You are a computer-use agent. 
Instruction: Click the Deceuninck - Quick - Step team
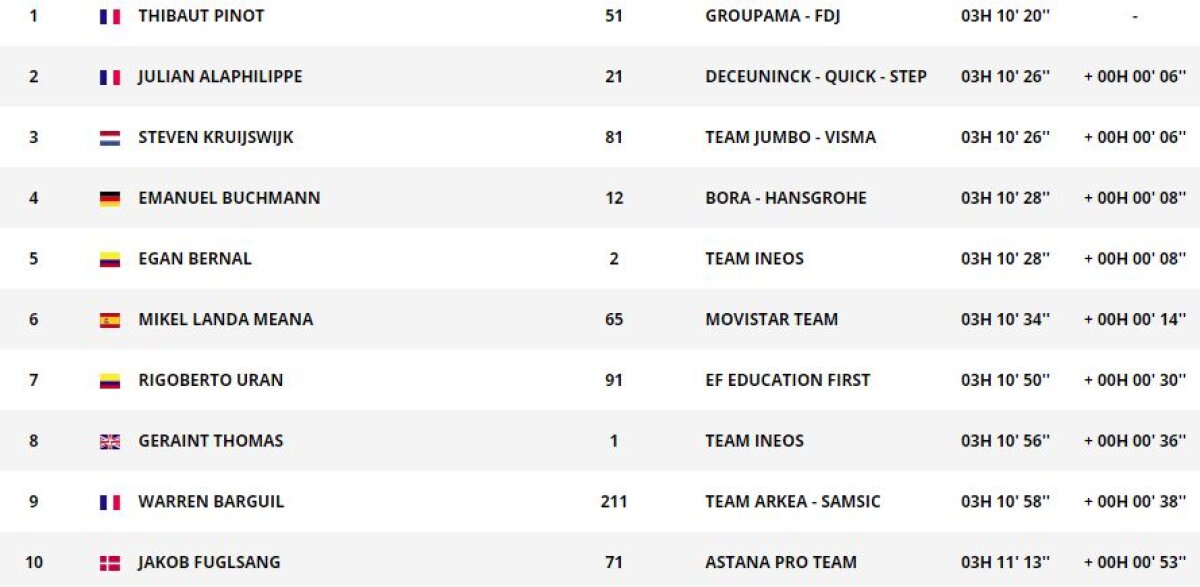[816, 77]
